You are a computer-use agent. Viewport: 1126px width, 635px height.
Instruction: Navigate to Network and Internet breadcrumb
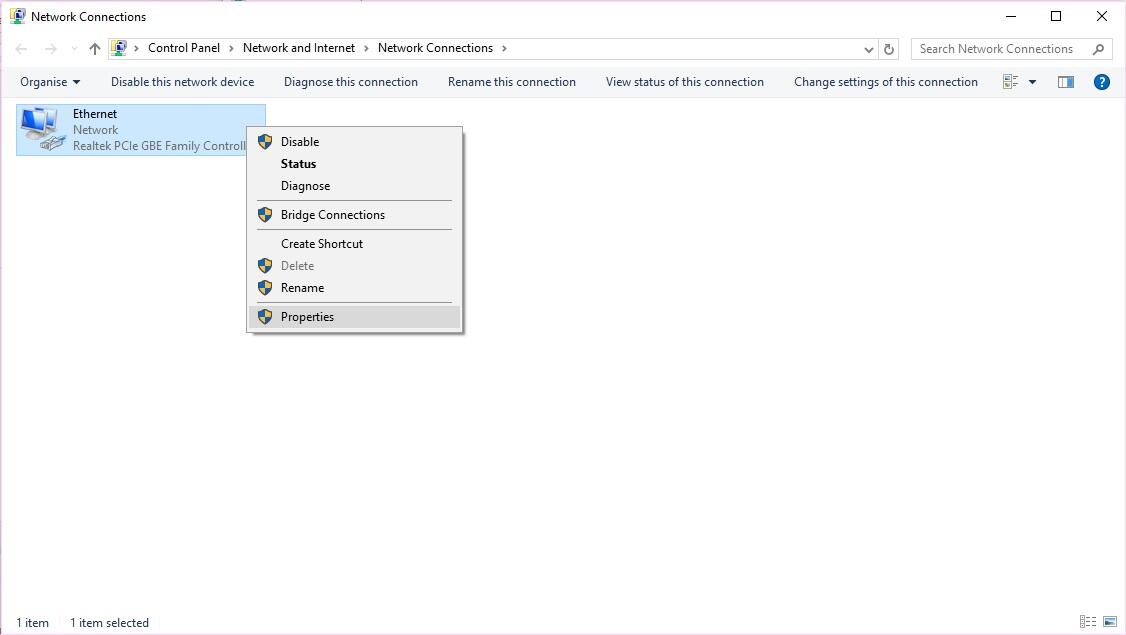pos(298,48)
